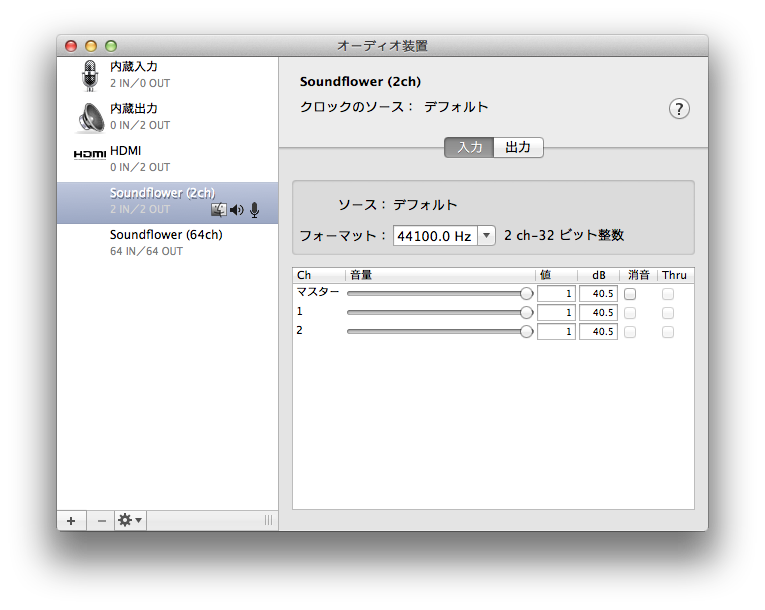
Task: Select the 内蔵出力 device
Action: point(167,118)
